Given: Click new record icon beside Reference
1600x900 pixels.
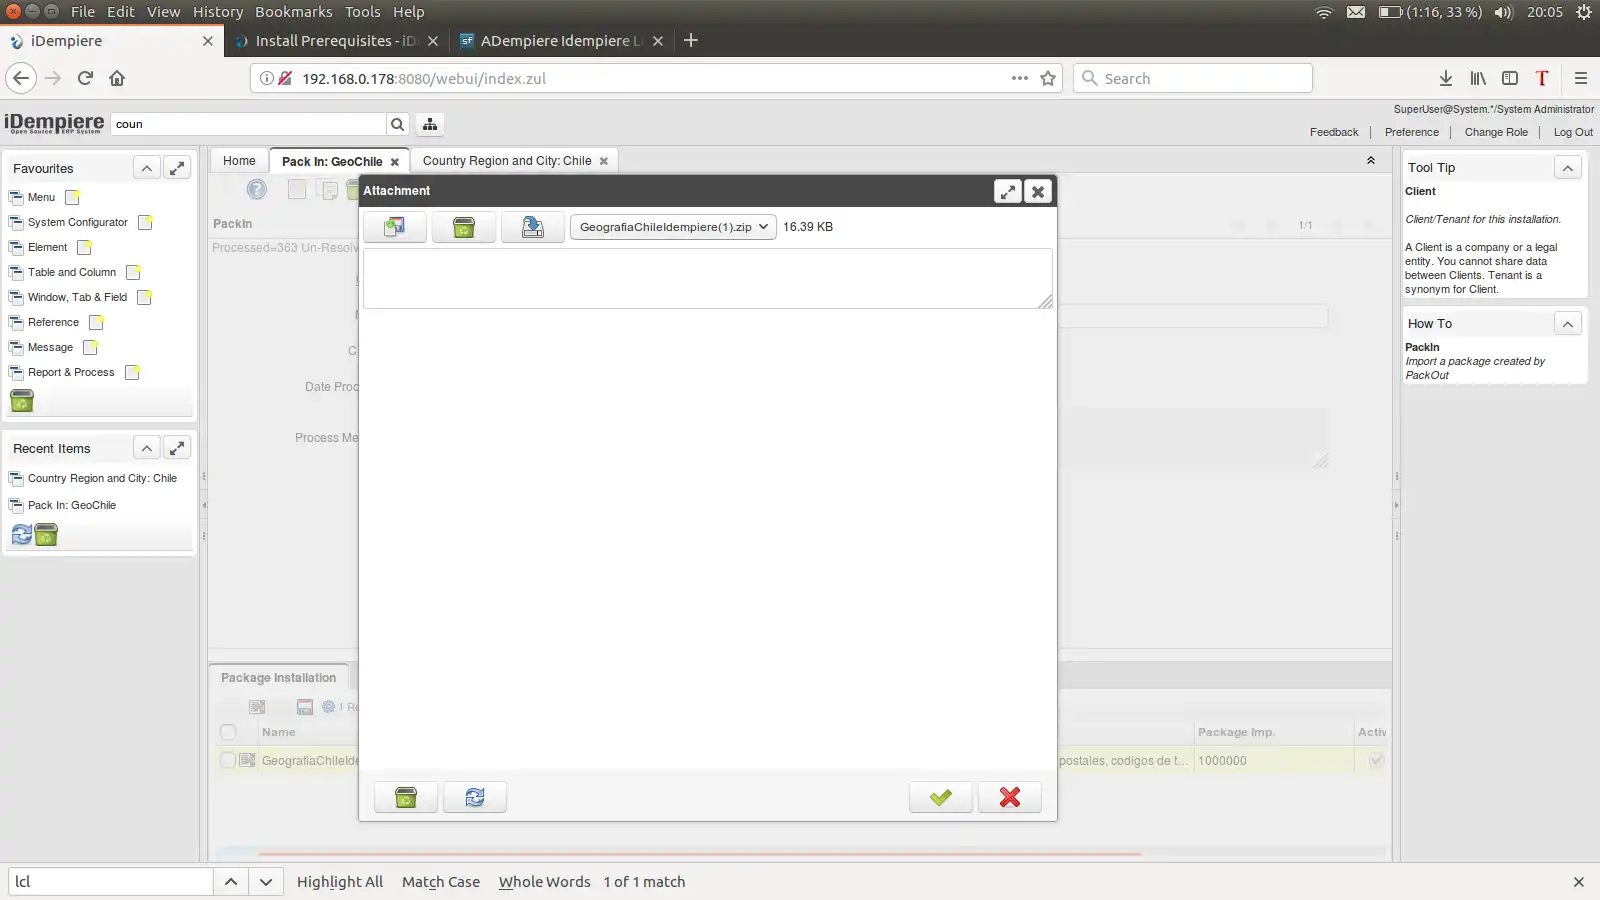Looking at the screenshot, I should pos(96,322).
